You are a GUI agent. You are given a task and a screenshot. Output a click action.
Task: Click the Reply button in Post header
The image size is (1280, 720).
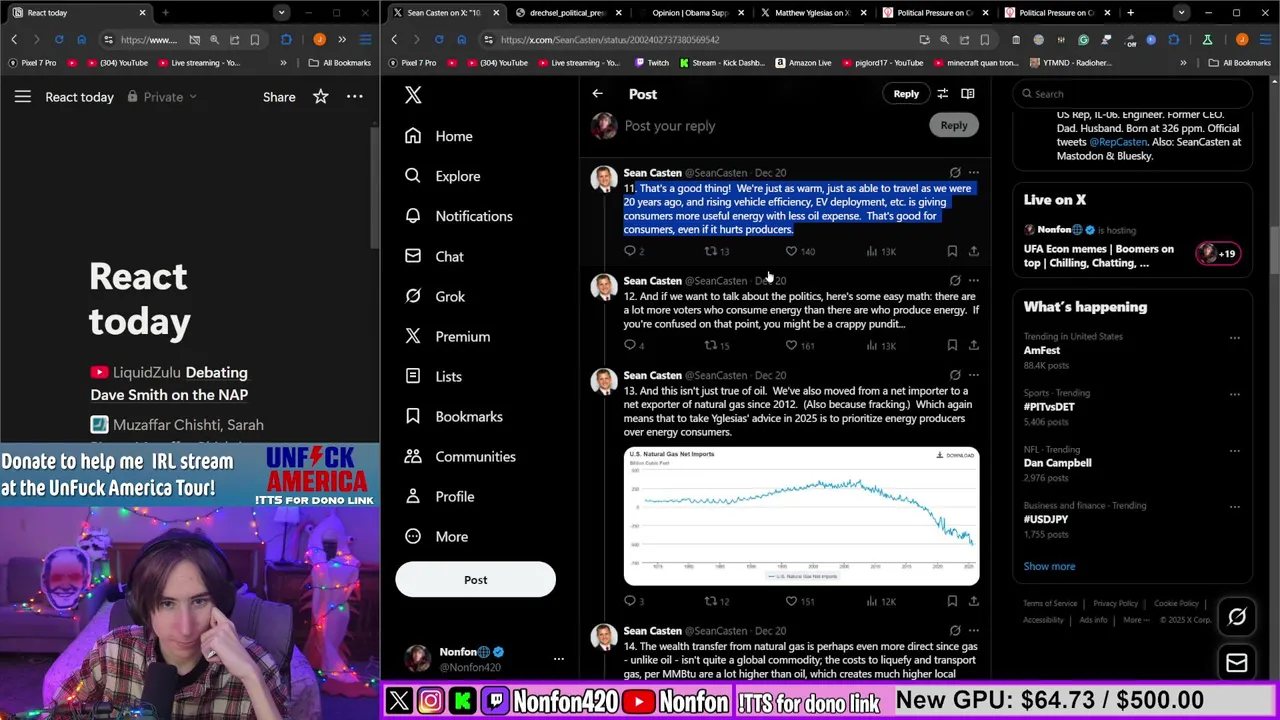906,94
